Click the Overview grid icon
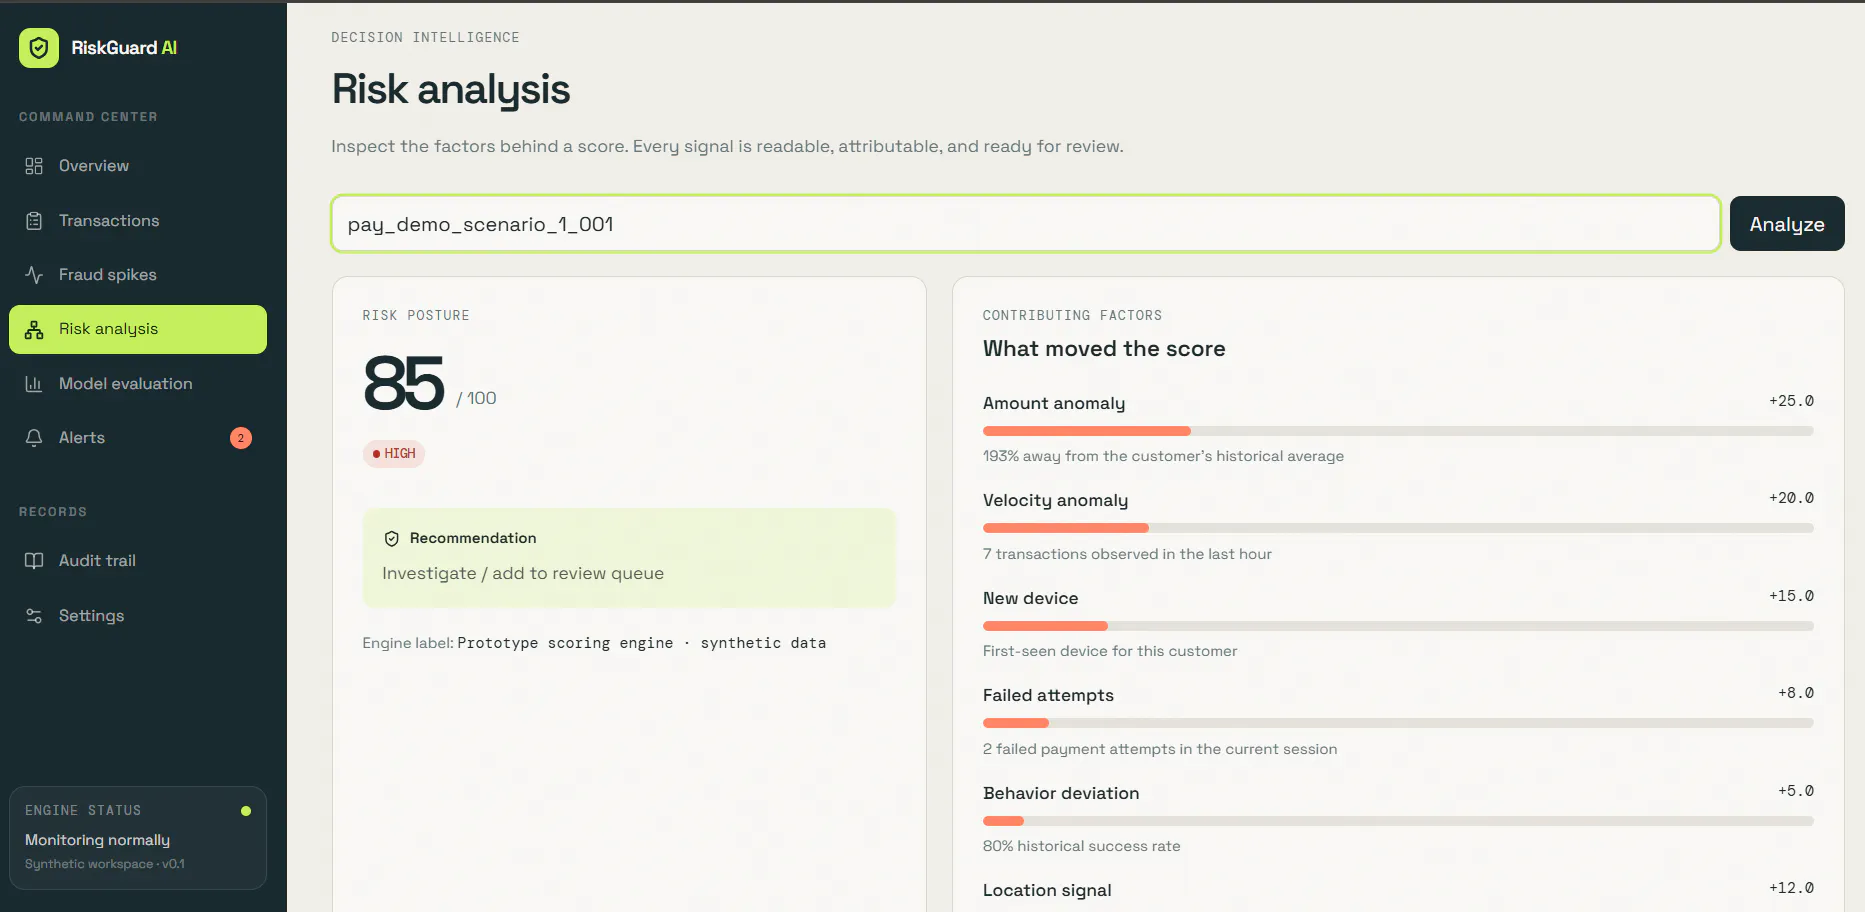The image size is (1865, 912). 34,166
